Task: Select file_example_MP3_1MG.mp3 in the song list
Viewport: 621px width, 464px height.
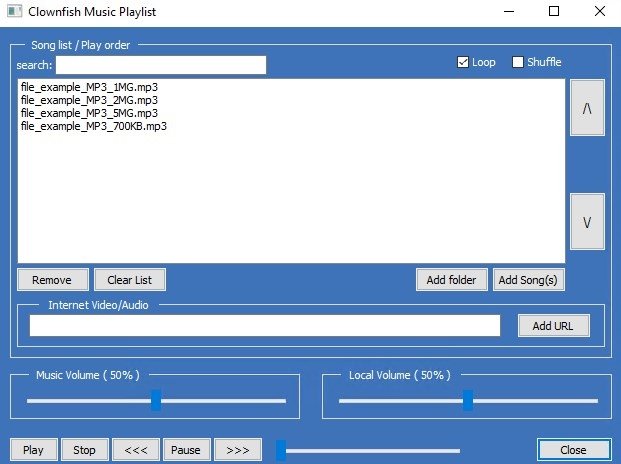Action: 89,87
